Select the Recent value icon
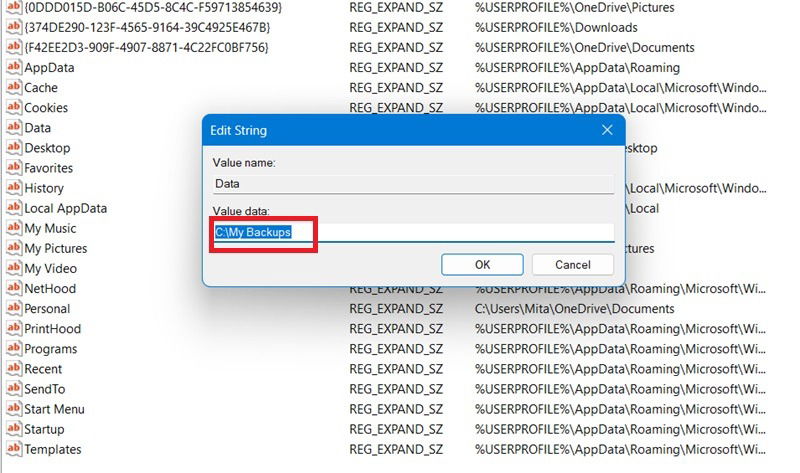This screenshot has height=473, width=800. tap(14, 368)
